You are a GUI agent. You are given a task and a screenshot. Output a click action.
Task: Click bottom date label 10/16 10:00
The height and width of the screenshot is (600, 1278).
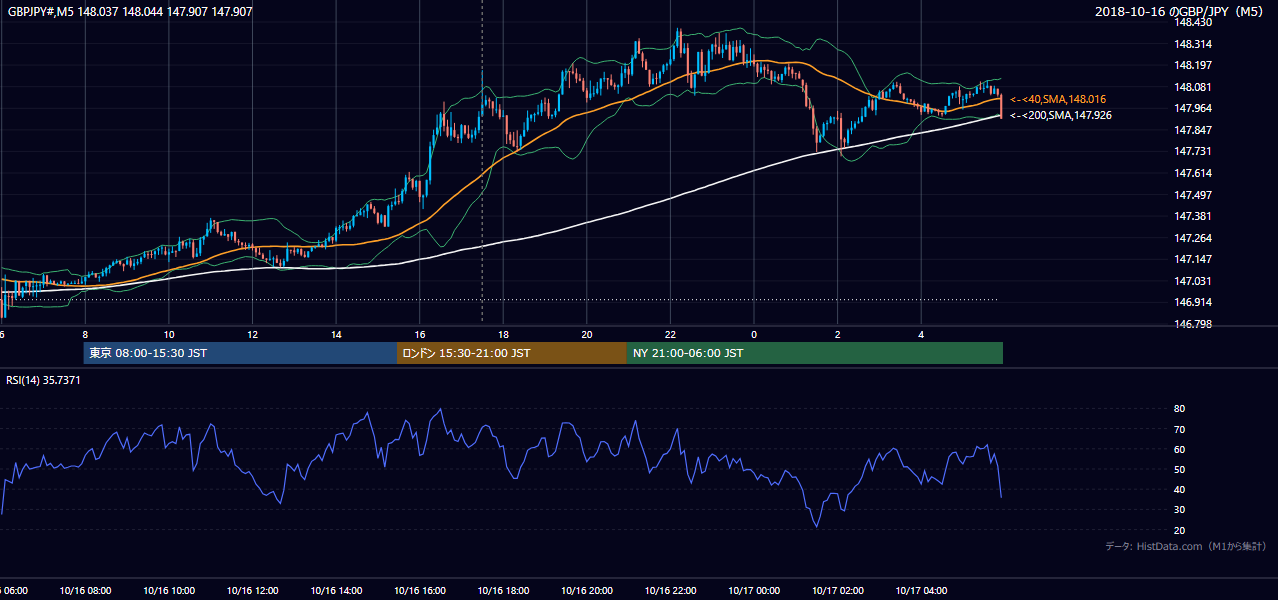[169, 591]
